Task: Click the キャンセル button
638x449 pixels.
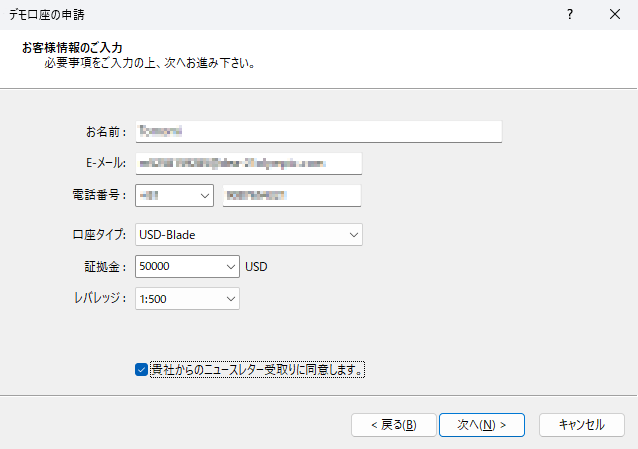Action: (581, 425)
